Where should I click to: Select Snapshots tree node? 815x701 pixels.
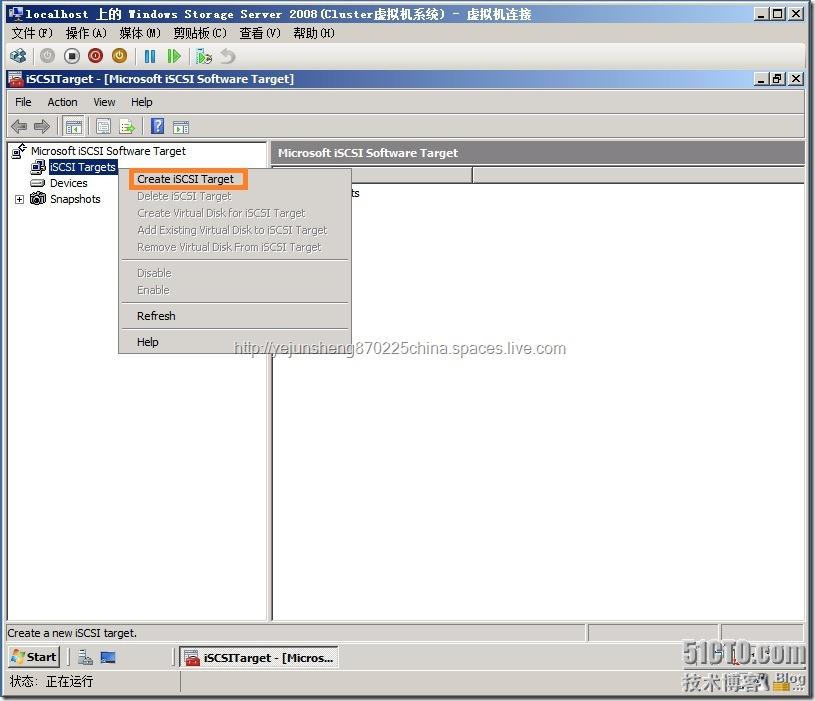(x=75, y=199)
